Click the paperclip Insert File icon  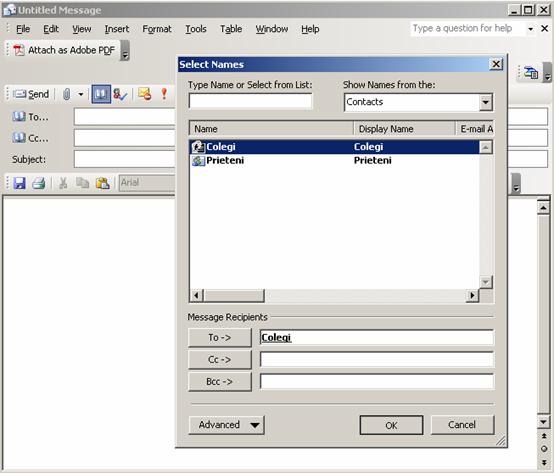tap(66, 94)
